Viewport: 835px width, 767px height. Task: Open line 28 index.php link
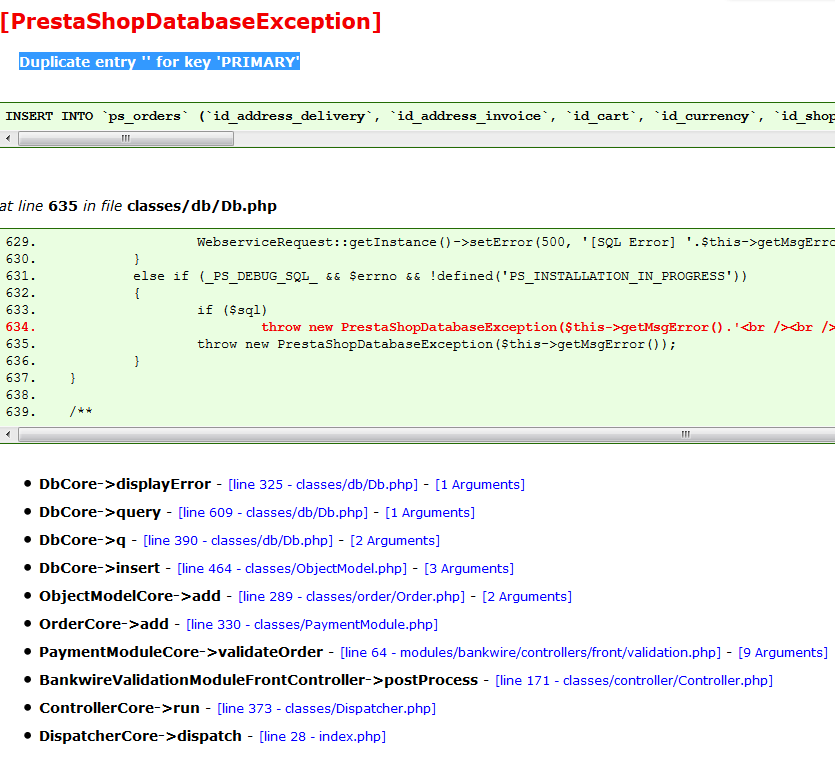point(323,736)
